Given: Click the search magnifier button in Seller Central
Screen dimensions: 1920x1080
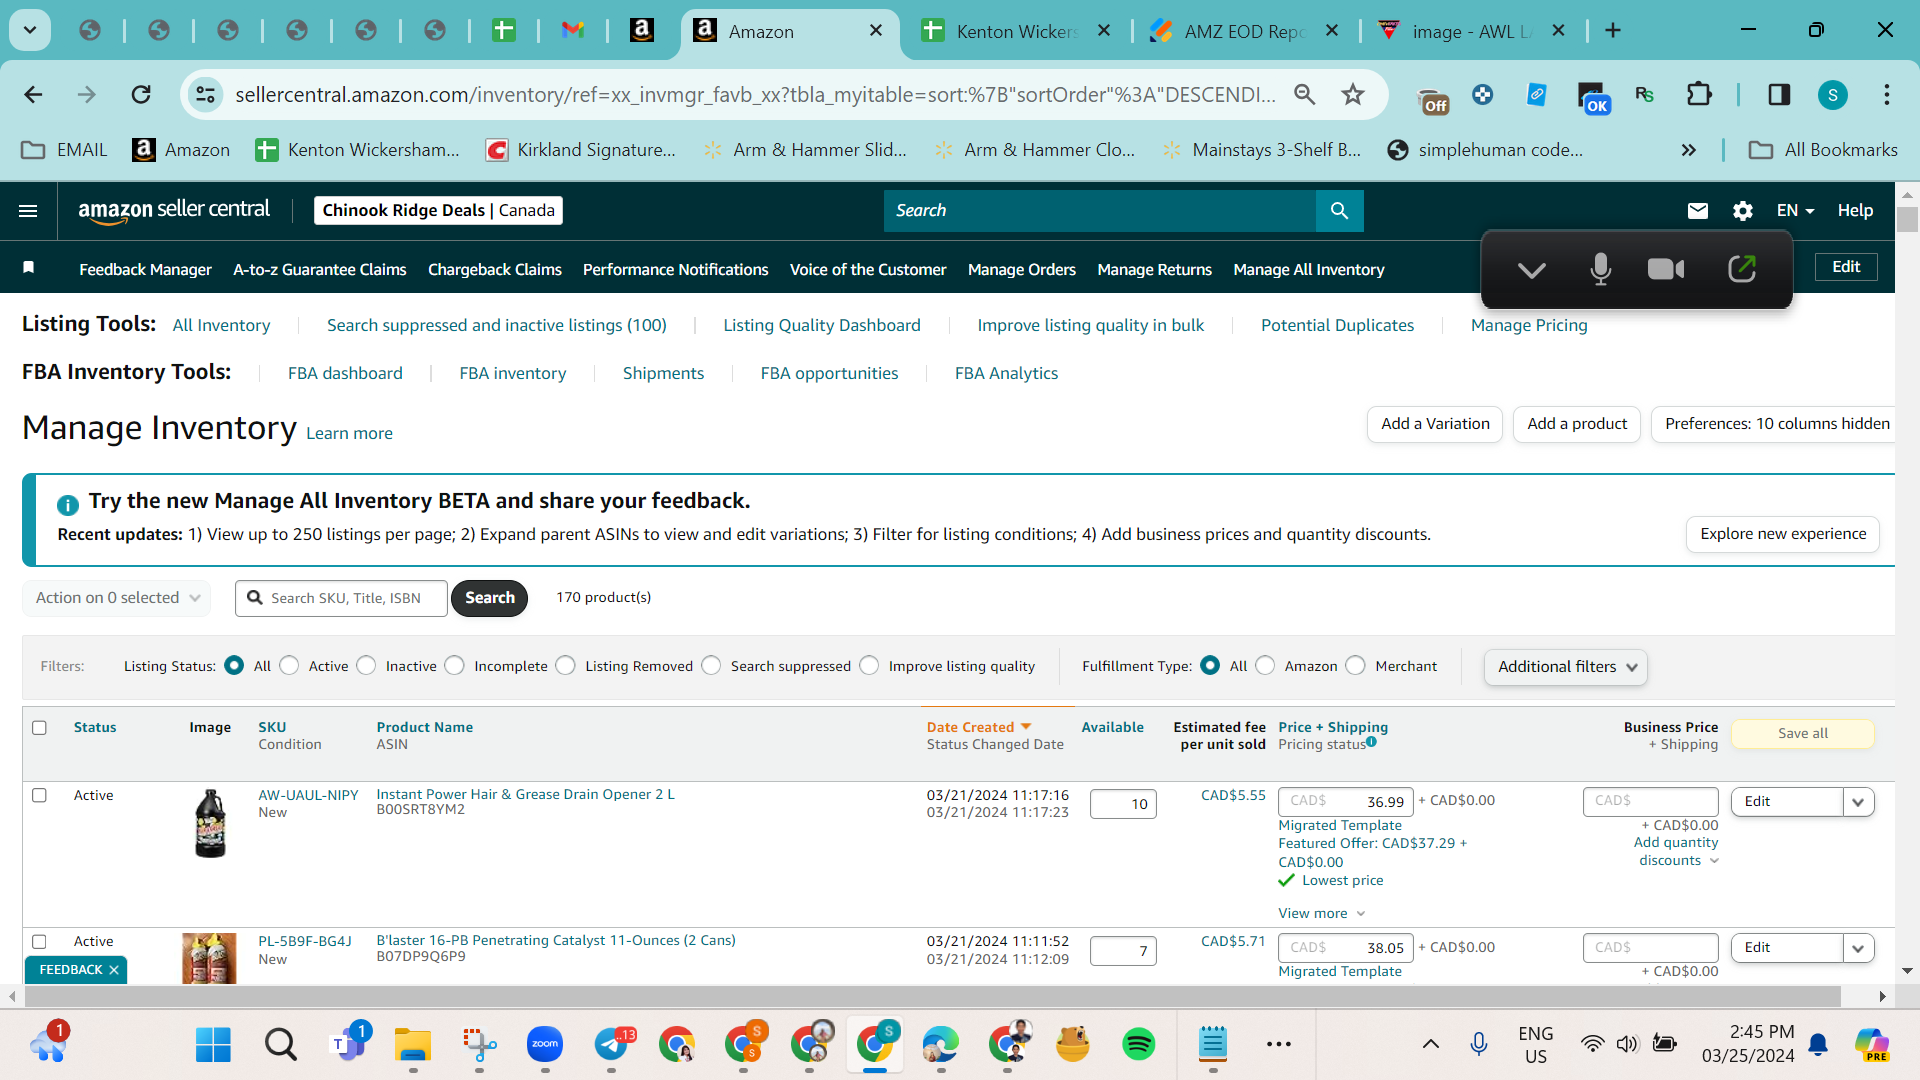Looking at the screenshot, I should (x=1340, y=211).
